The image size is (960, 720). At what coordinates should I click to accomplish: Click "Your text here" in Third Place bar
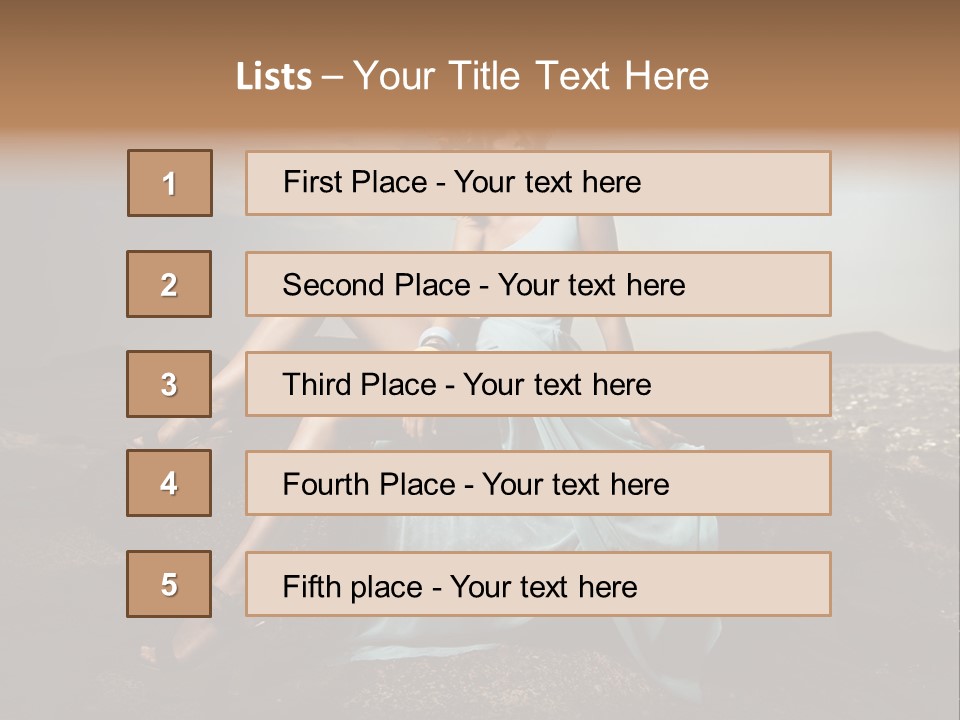pyautogui.click(x=557, y=385)
